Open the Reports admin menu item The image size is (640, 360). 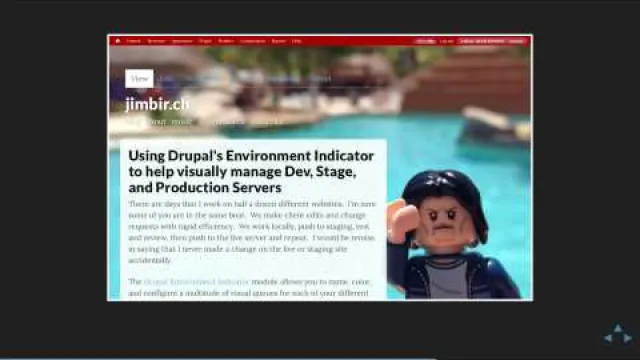pos(278,41)
